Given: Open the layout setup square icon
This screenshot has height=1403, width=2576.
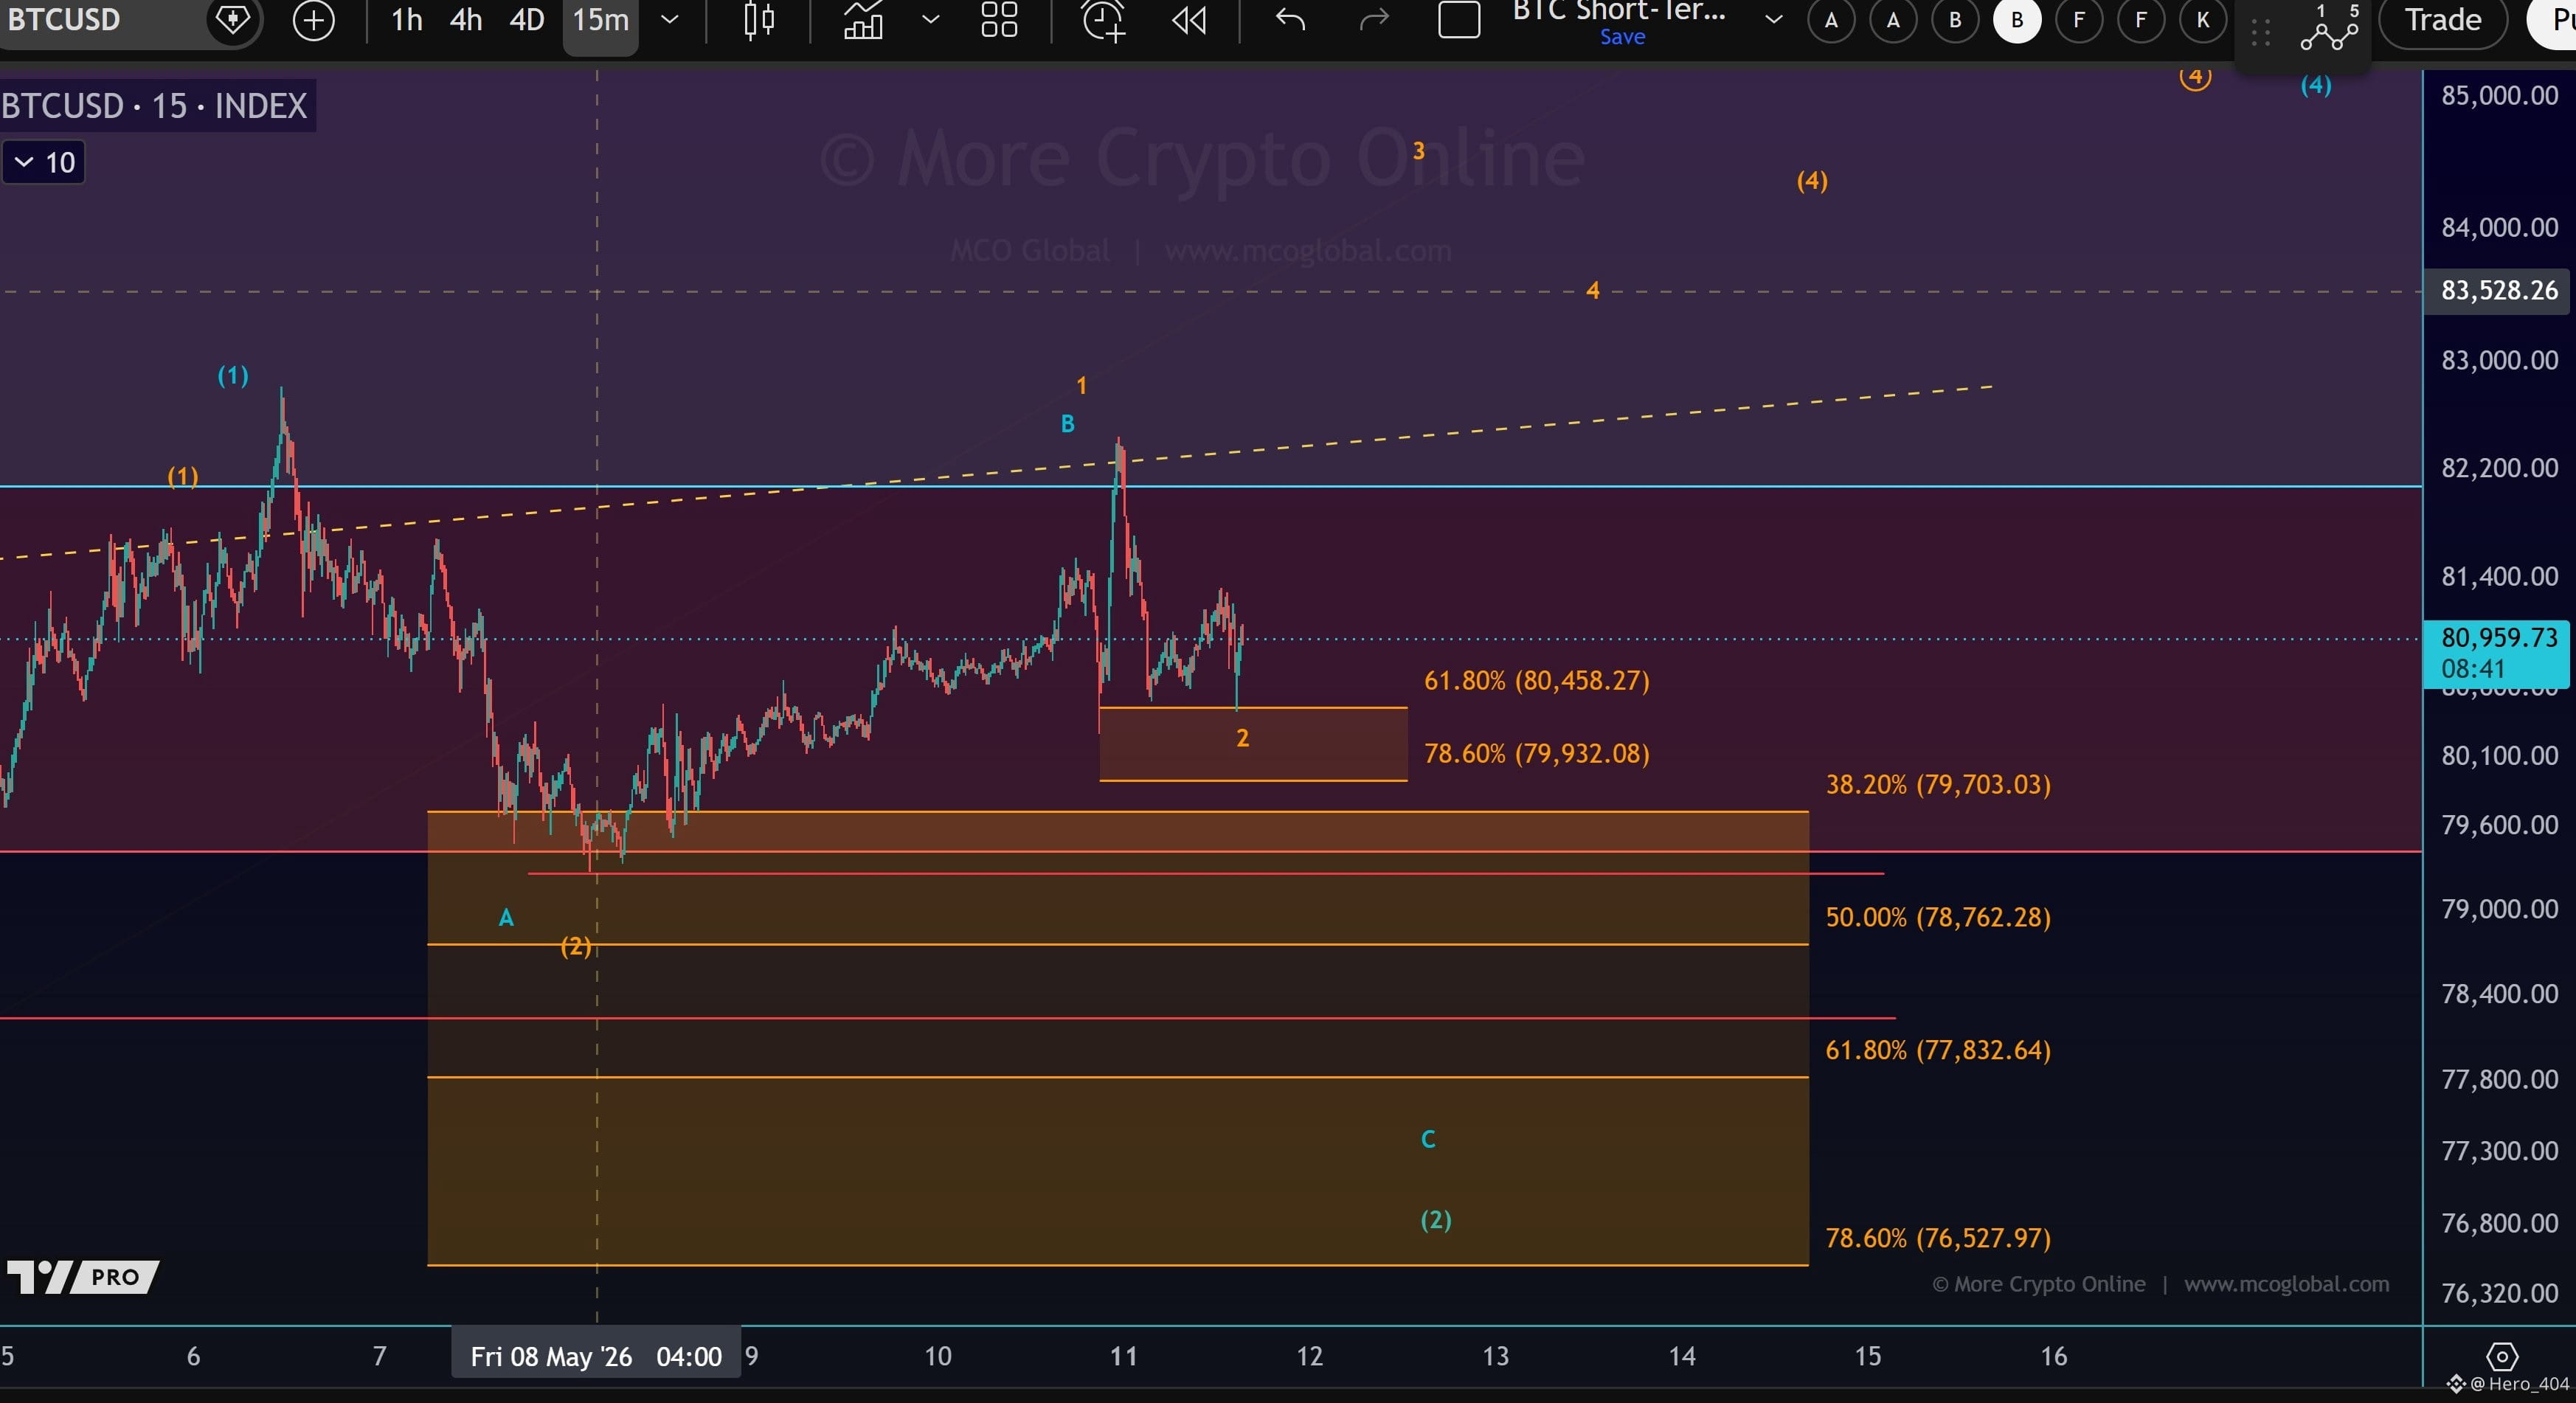Looking at the screenshot, I should point(1459,20).
